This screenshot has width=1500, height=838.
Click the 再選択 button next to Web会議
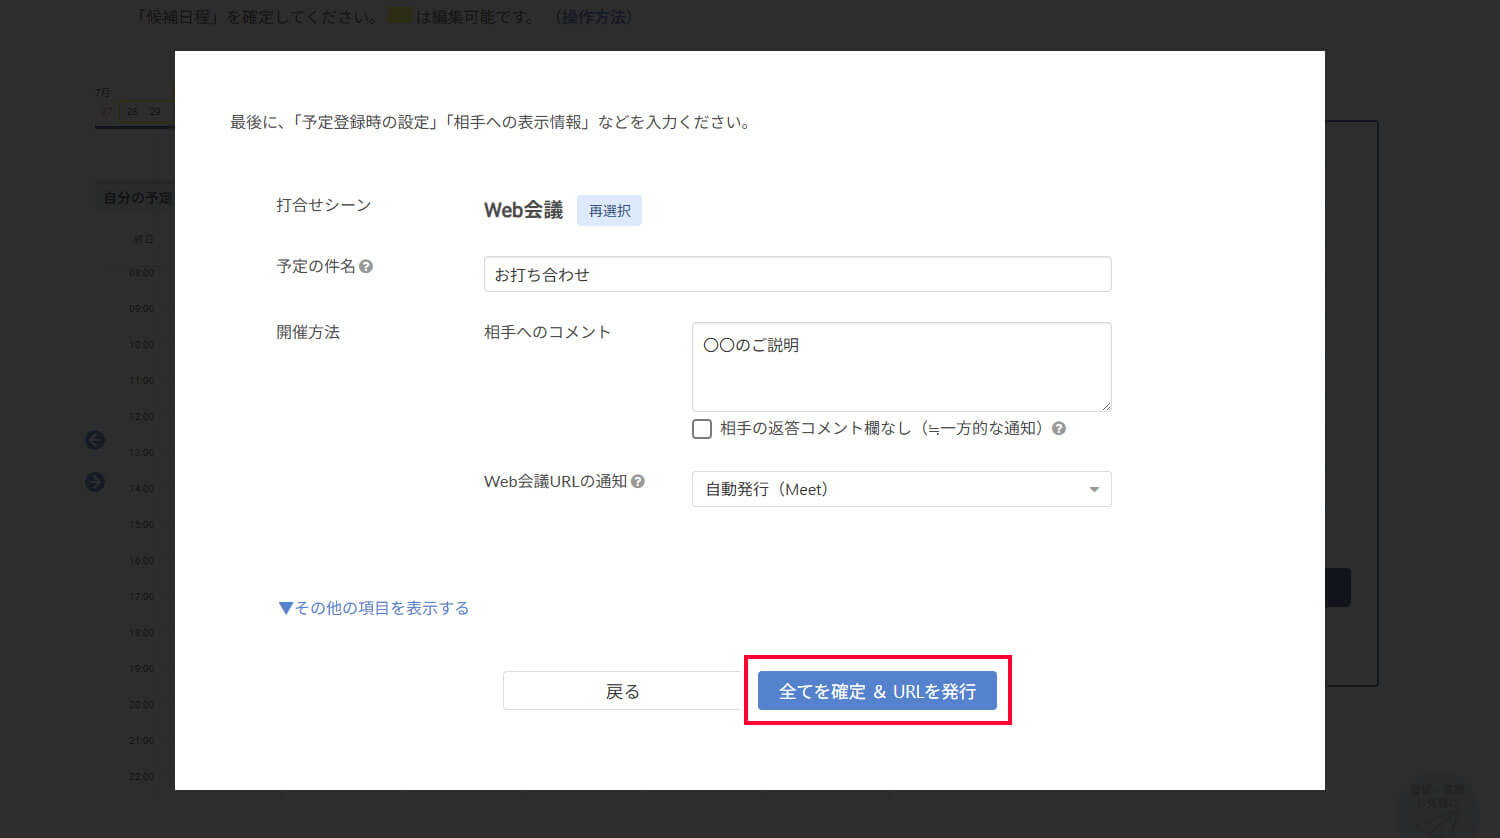(x=609, y=211)
